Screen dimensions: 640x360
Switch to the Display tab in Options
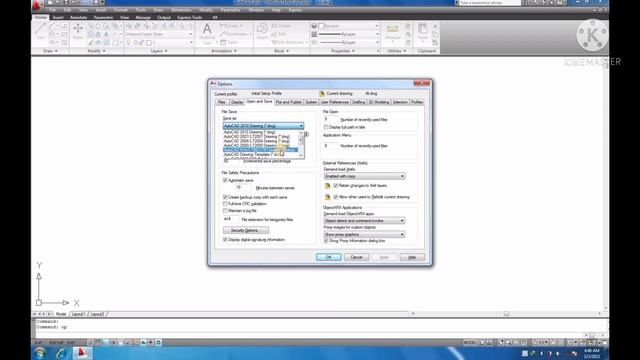pos(237,102)
